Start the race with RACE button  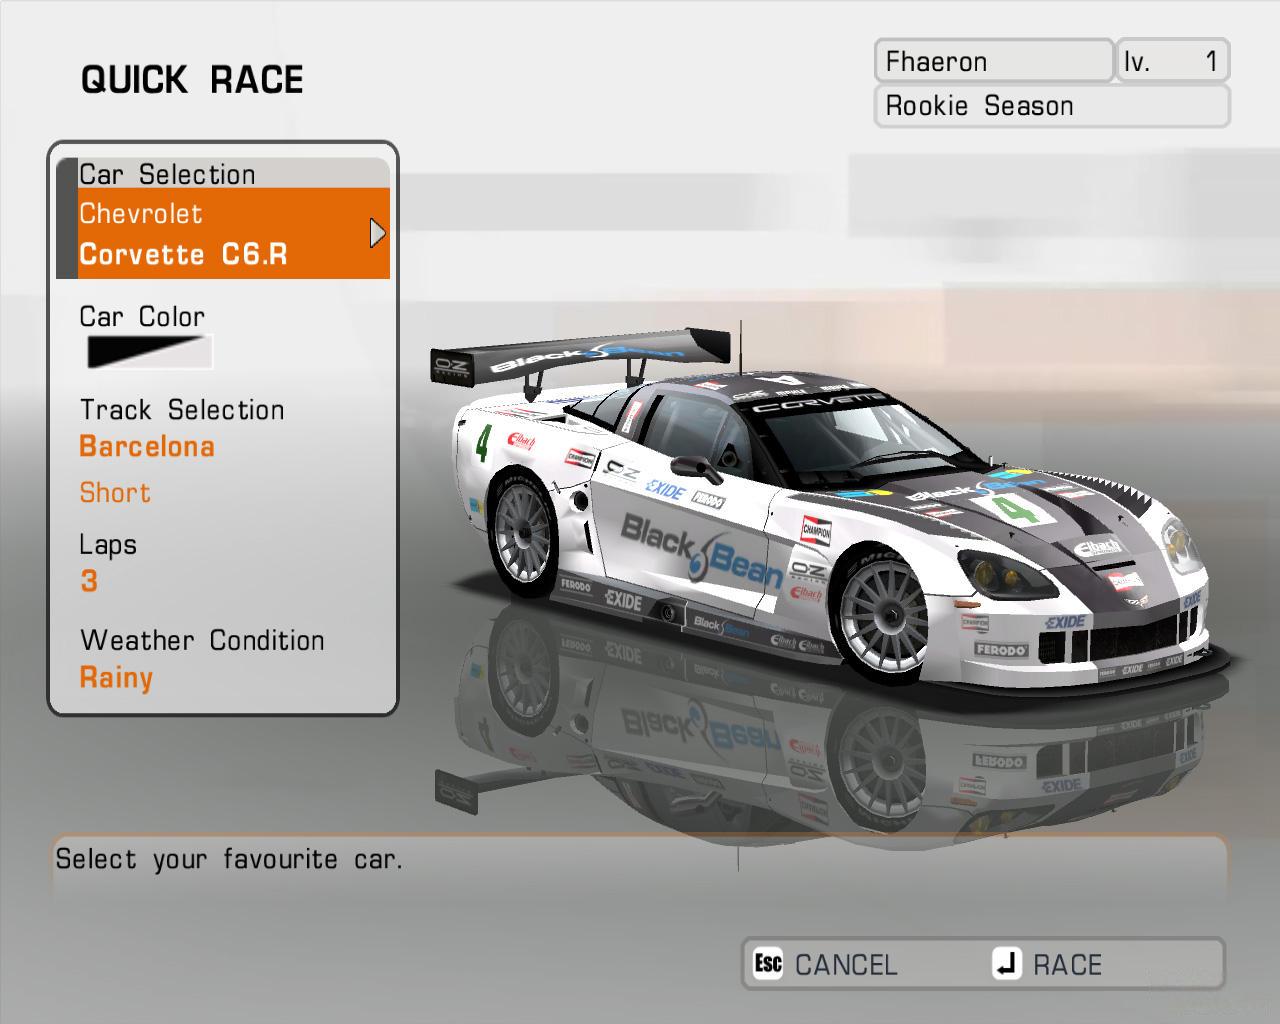click(x=1067, y=965)
